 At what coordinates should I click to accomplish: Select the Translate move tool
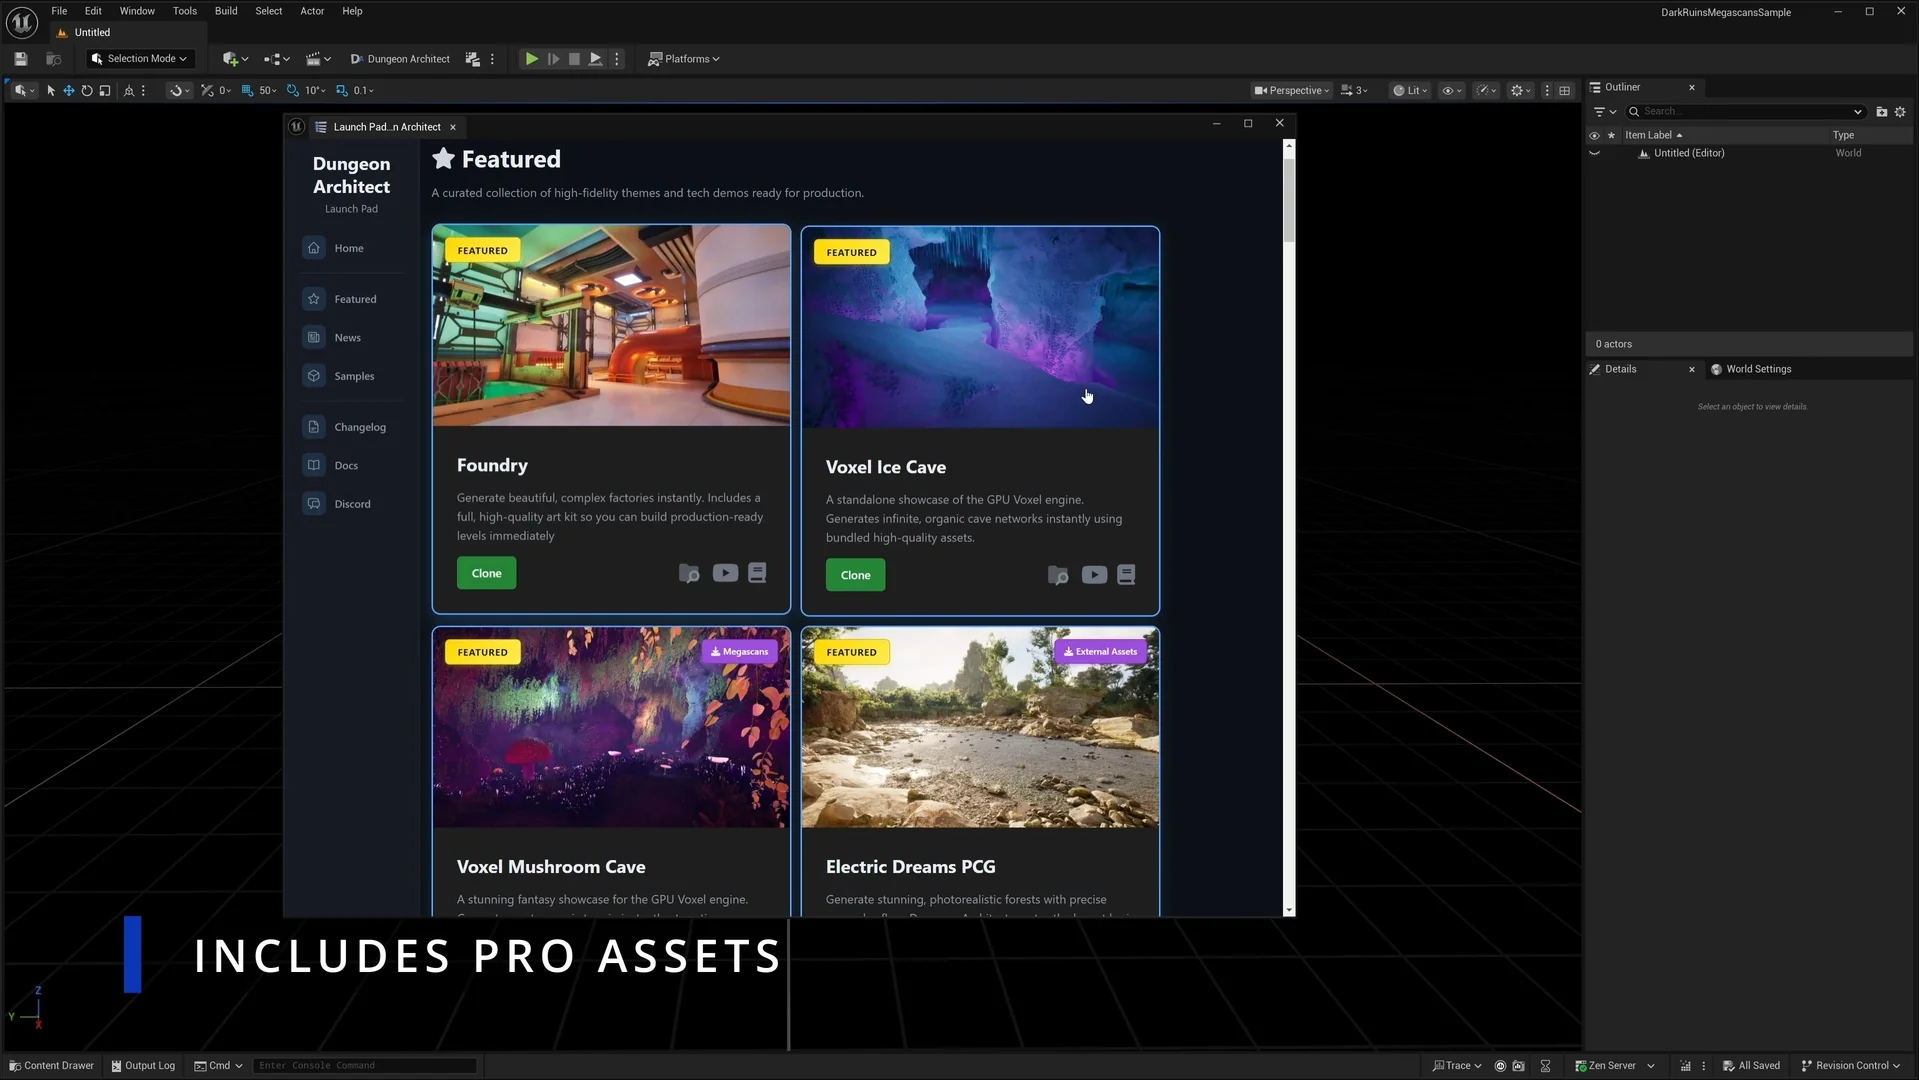(x=69, y=91)
